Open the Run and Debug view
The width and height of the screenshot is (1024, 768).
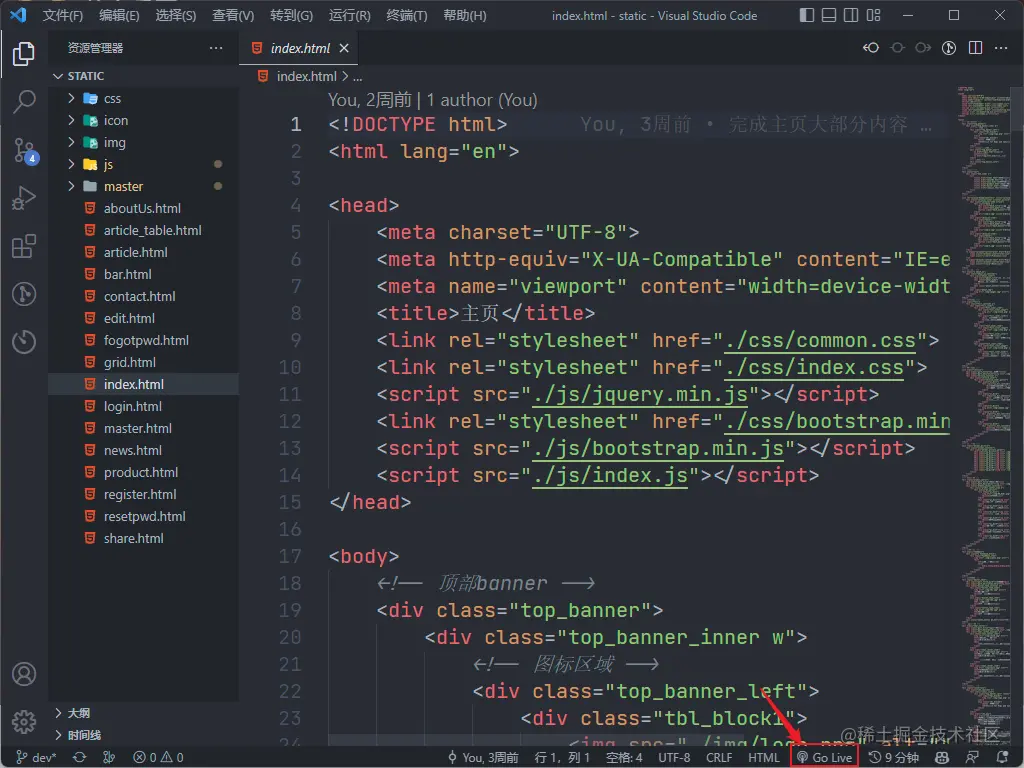pyautogui.click(x=24, y=198)
